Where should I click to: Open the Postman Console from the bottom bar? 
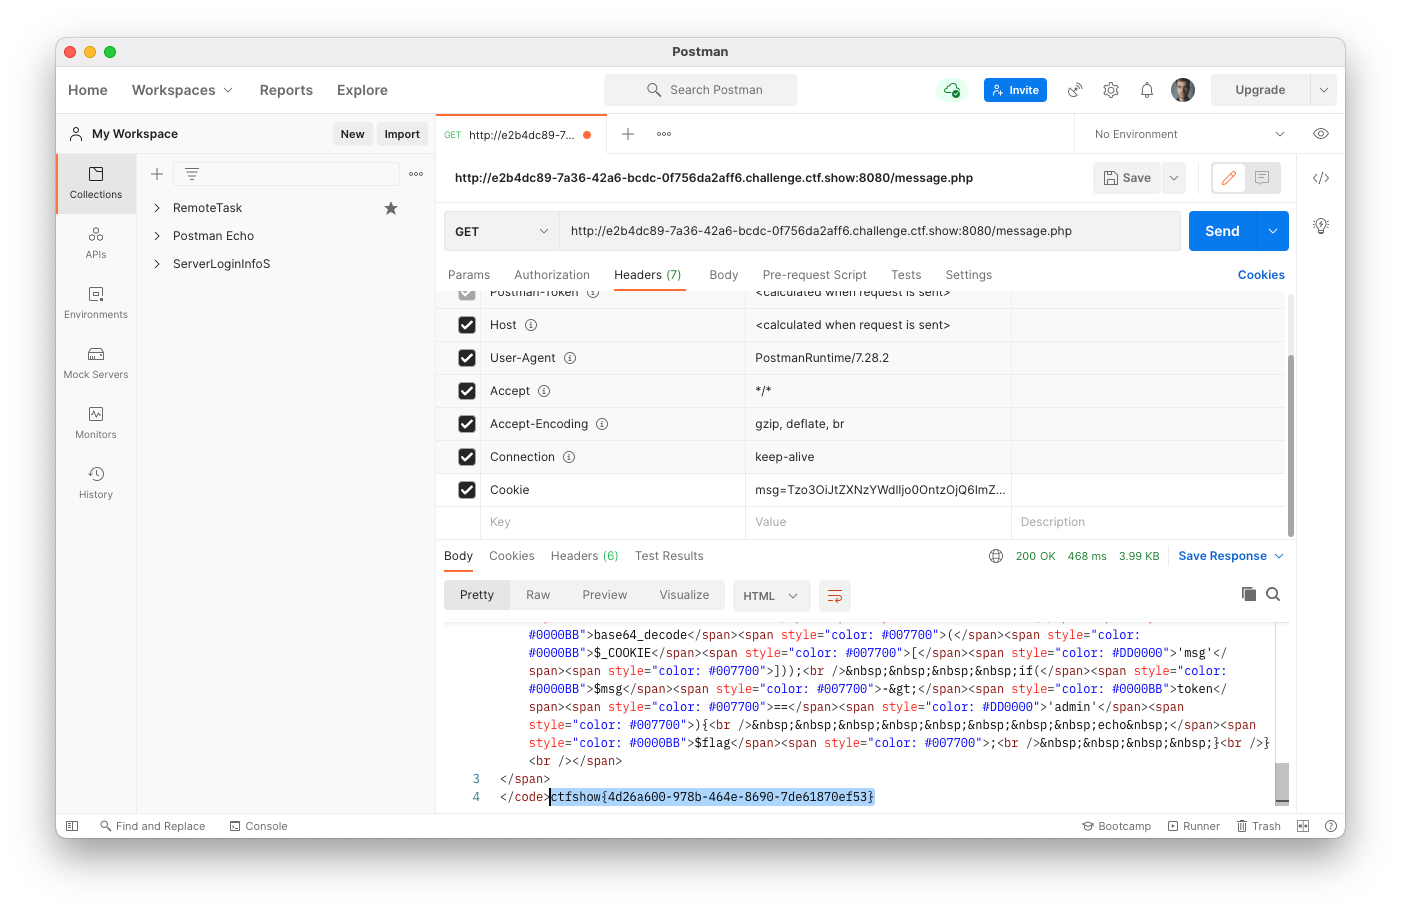point(258,826)
